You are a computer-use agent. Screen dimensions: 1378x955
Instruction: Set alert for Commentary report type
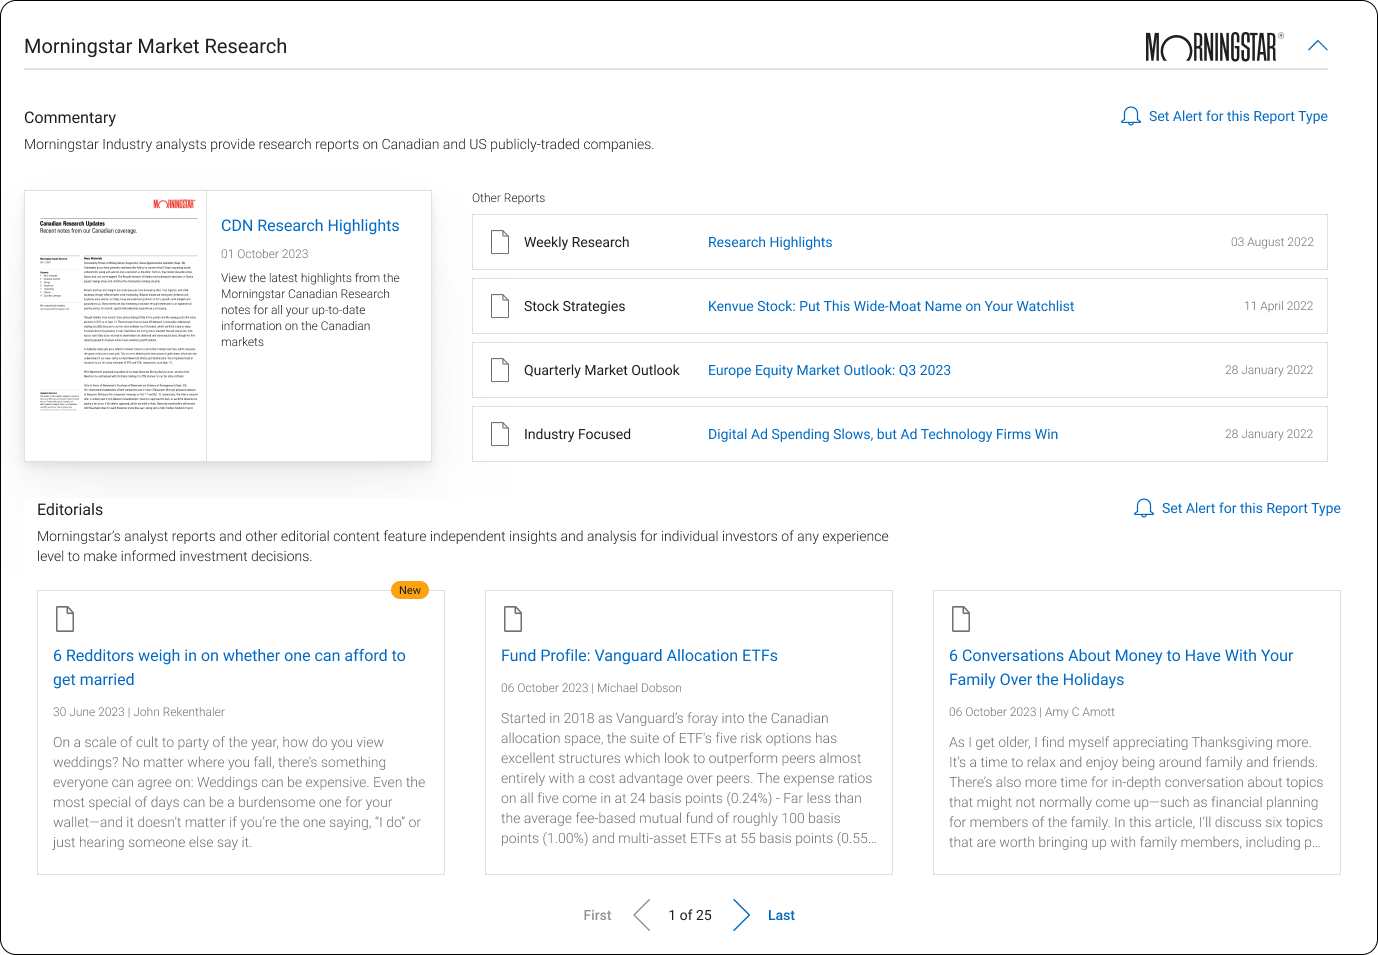point(1238,117)
